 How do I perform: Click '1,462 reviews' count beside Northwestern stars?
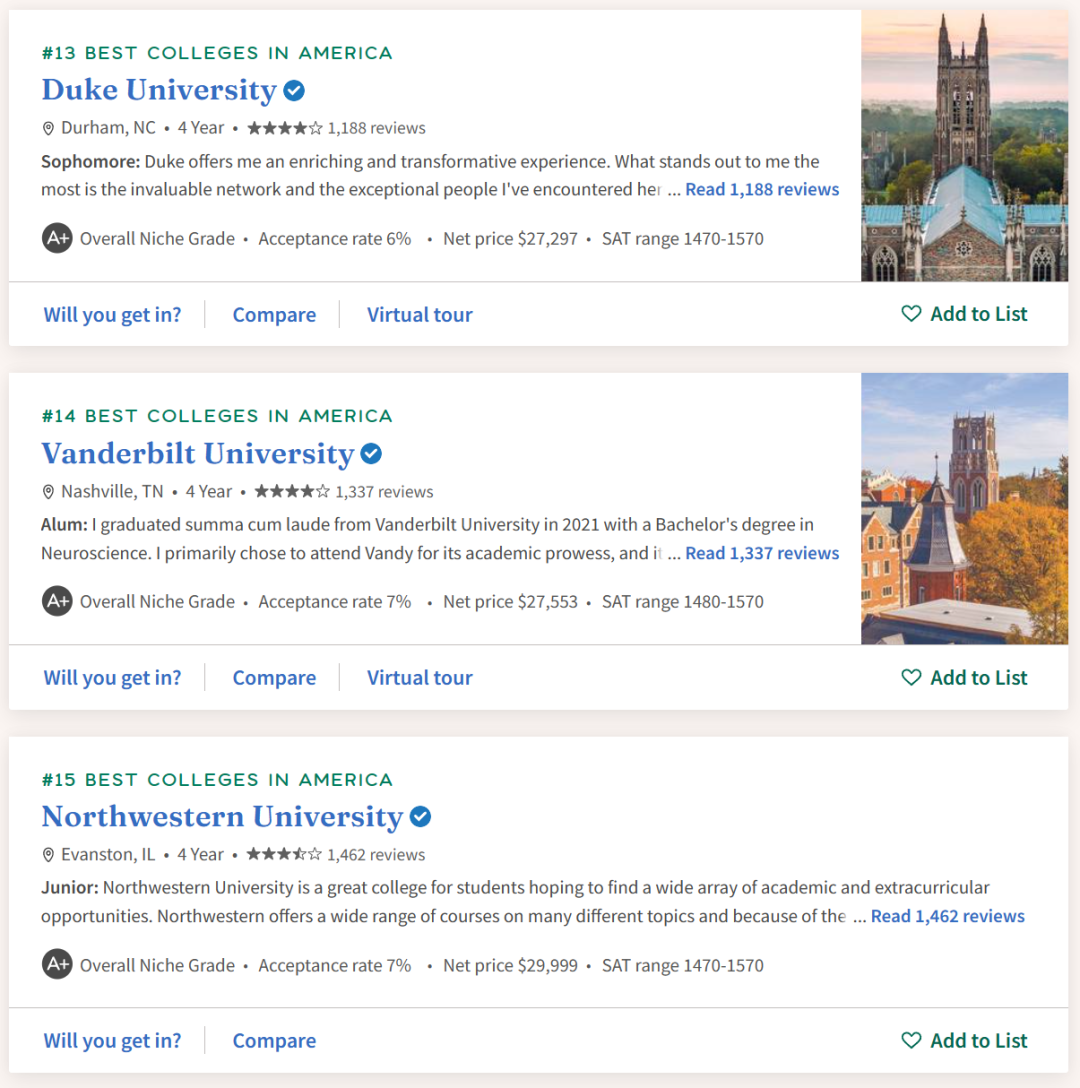click(x=376, y=855)
